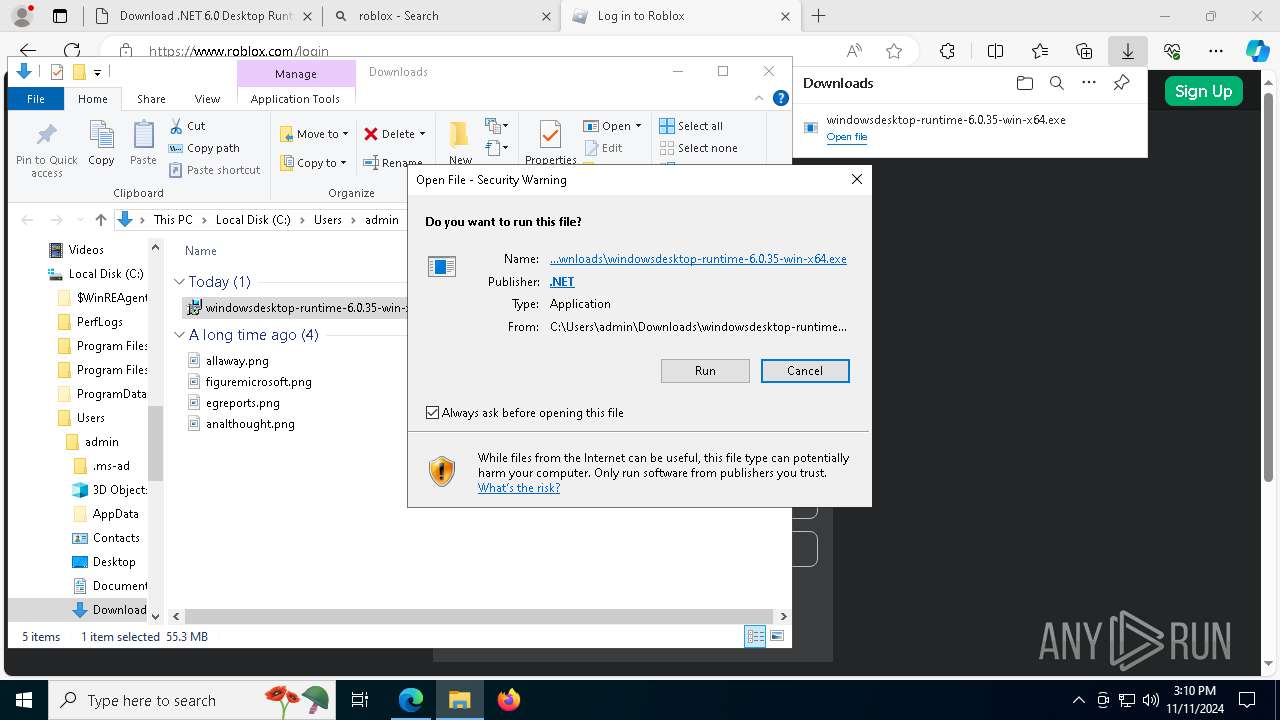This screenshot has height=720, width=1280.
Task: Select Videos in the navigation tree
Action: [85, 250]
